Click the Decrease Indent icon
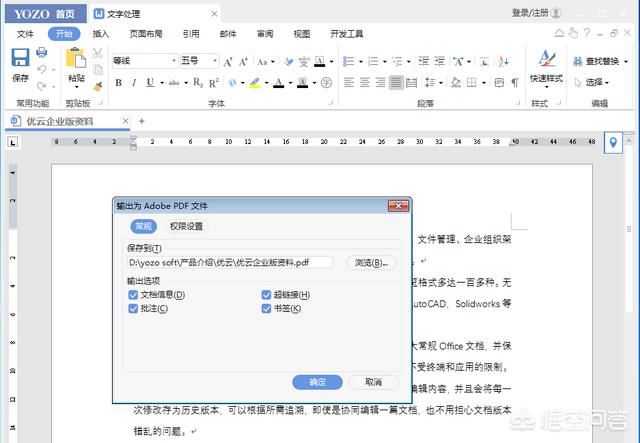 424,62
